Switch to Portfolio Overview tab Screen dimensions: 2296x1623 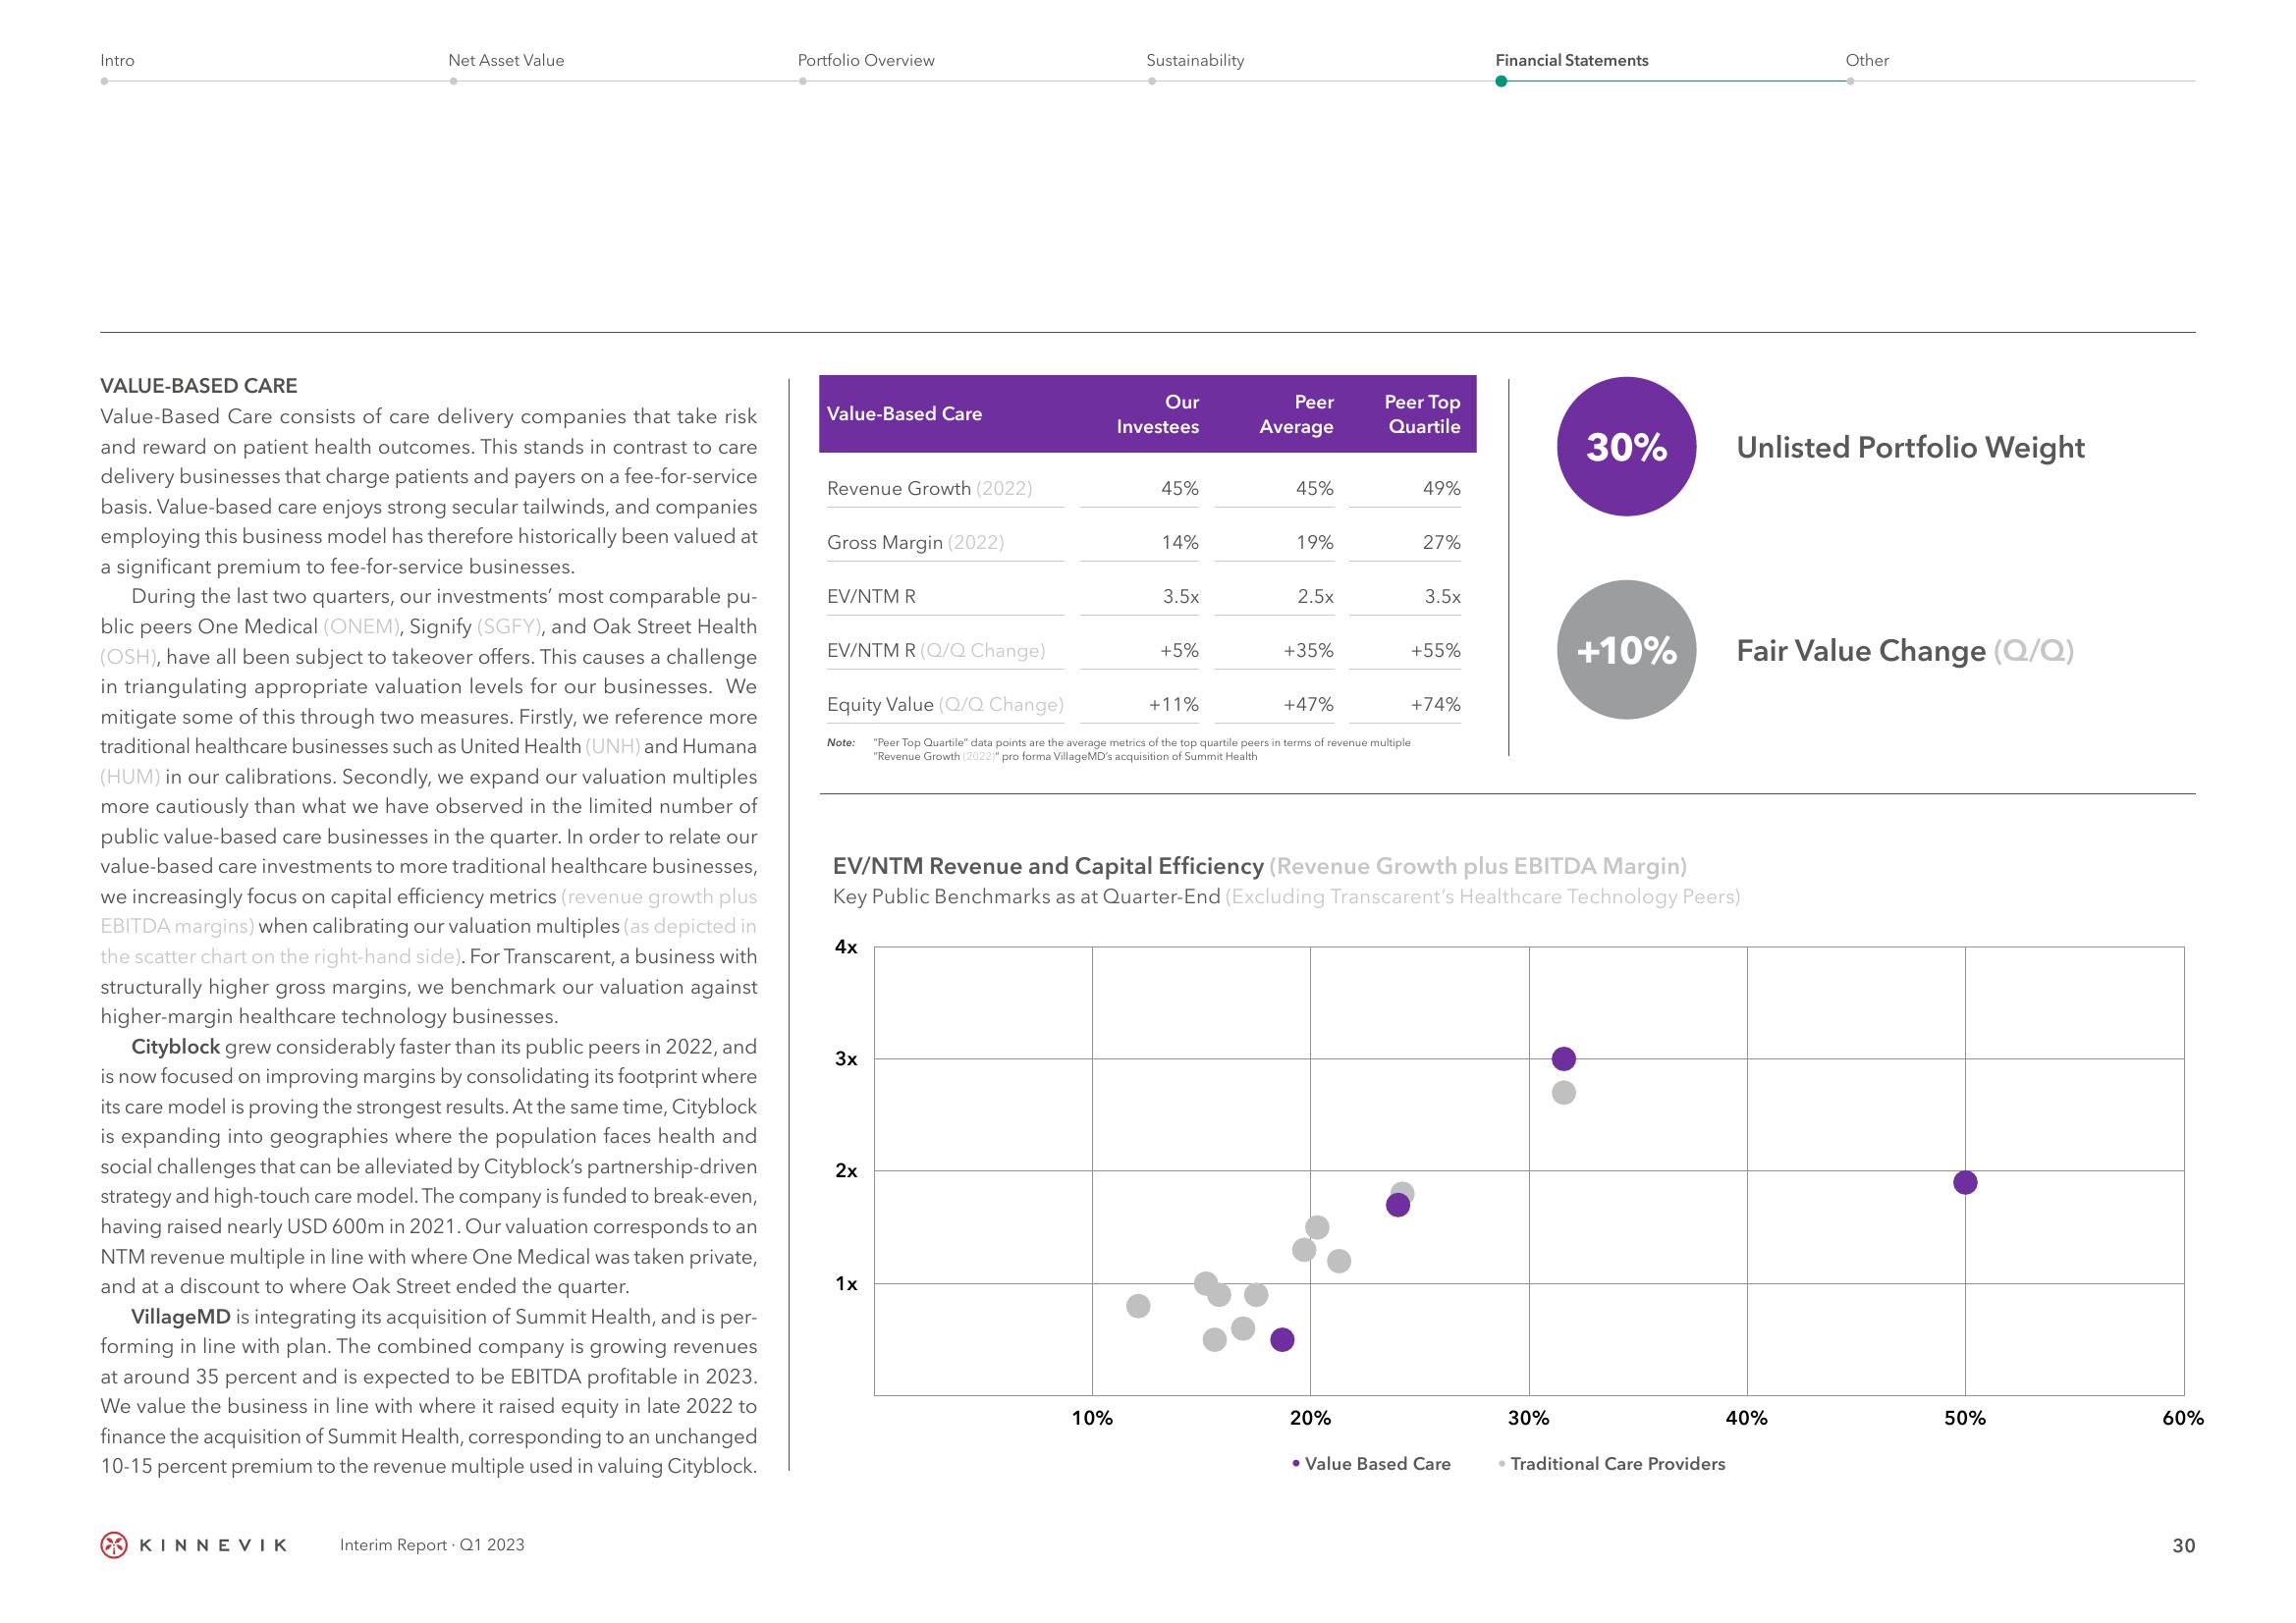866,60
